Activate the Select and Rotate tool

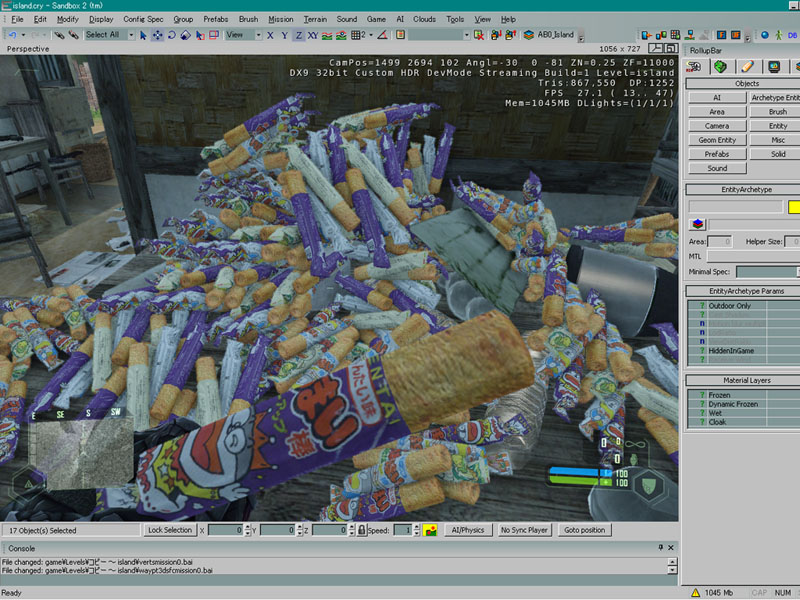(171, 35)
